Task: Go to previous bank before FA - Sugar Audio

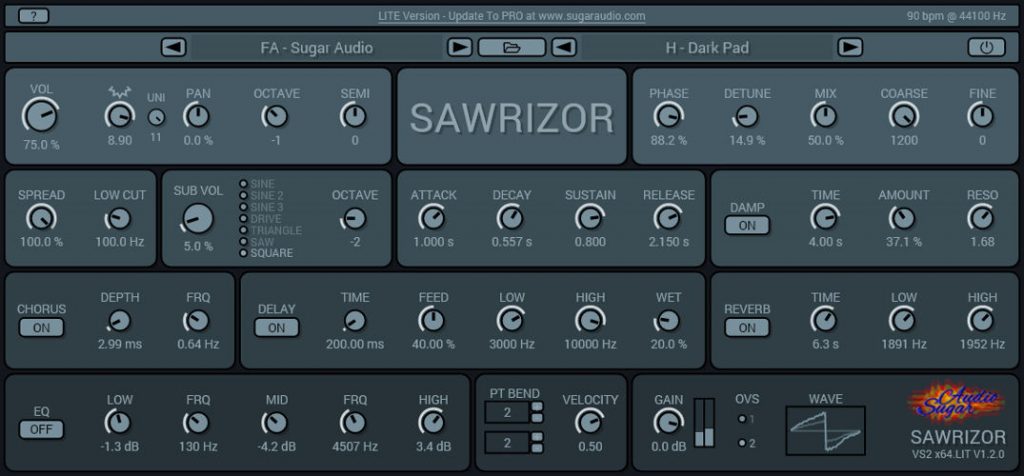Action: point(174,48)
